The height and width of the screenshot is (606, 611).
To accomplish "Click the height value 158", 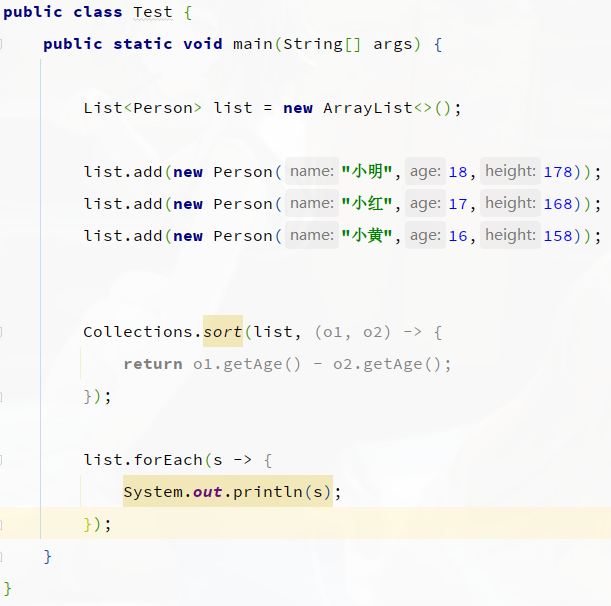I will [558, 236].
